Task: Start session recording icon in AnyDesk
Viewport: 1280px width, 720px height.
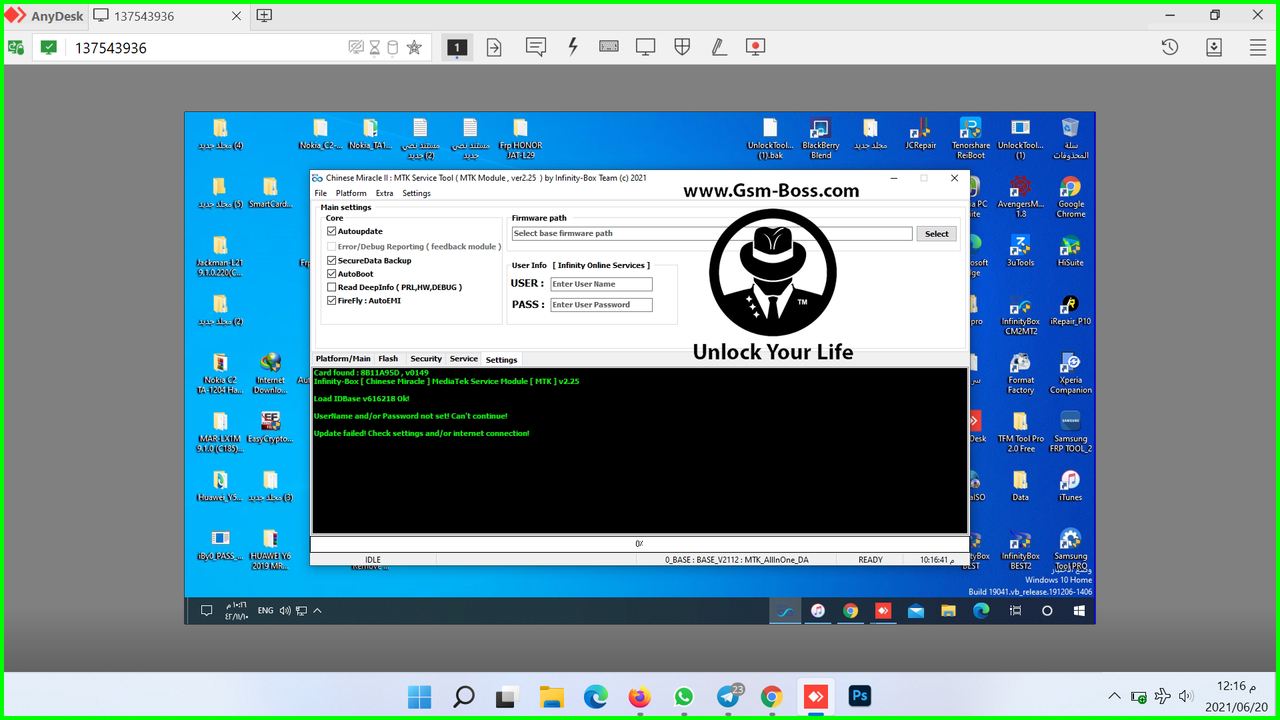Action: (756, 47)
